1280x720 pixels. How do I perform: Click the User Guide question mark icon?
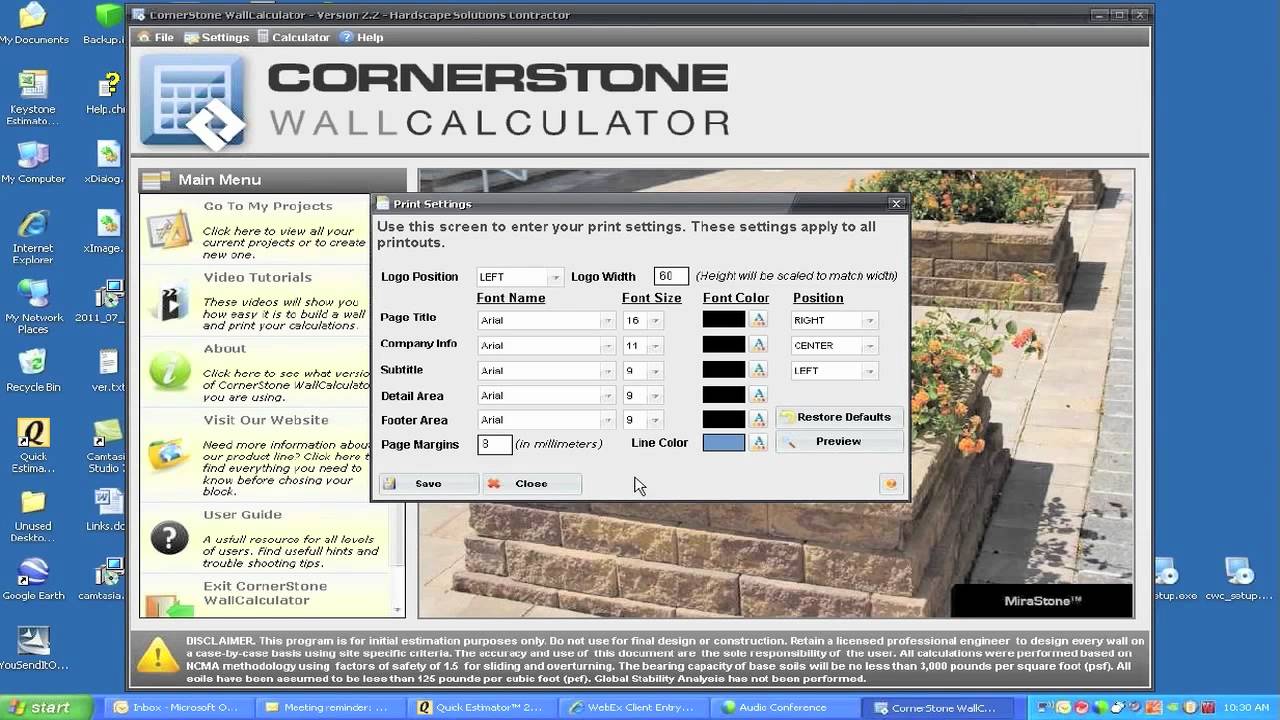168,538
